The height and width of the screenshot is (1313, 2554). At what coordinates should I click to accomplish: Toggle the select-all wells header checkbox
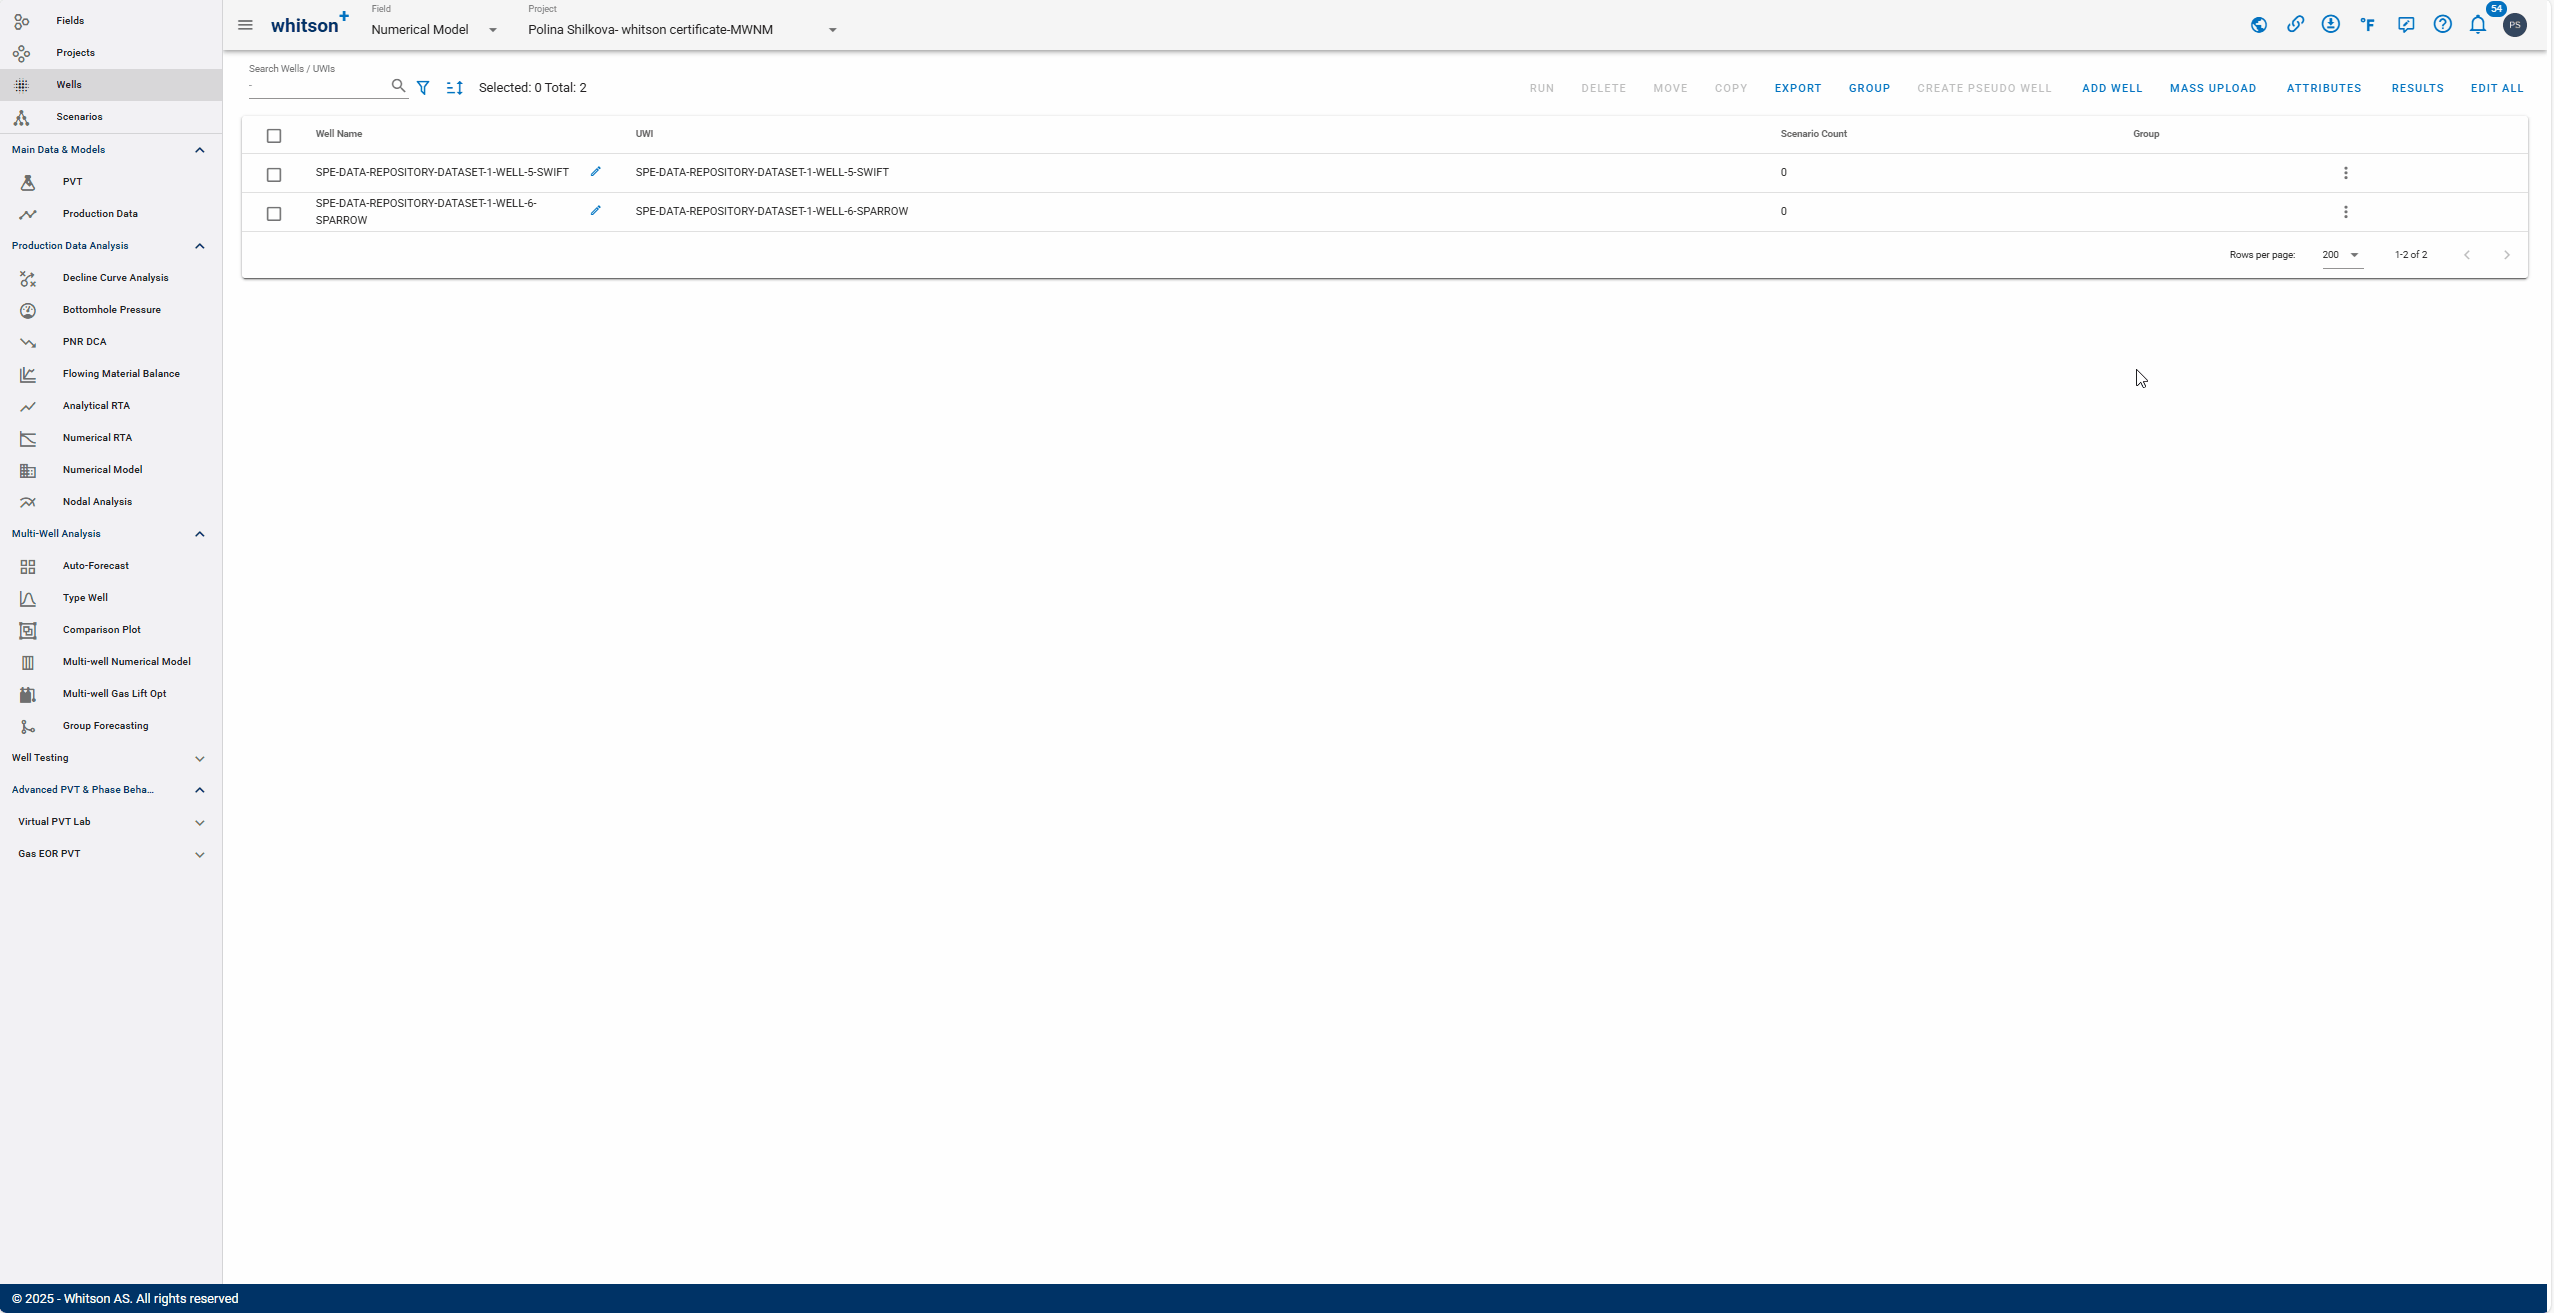[274, 136]
